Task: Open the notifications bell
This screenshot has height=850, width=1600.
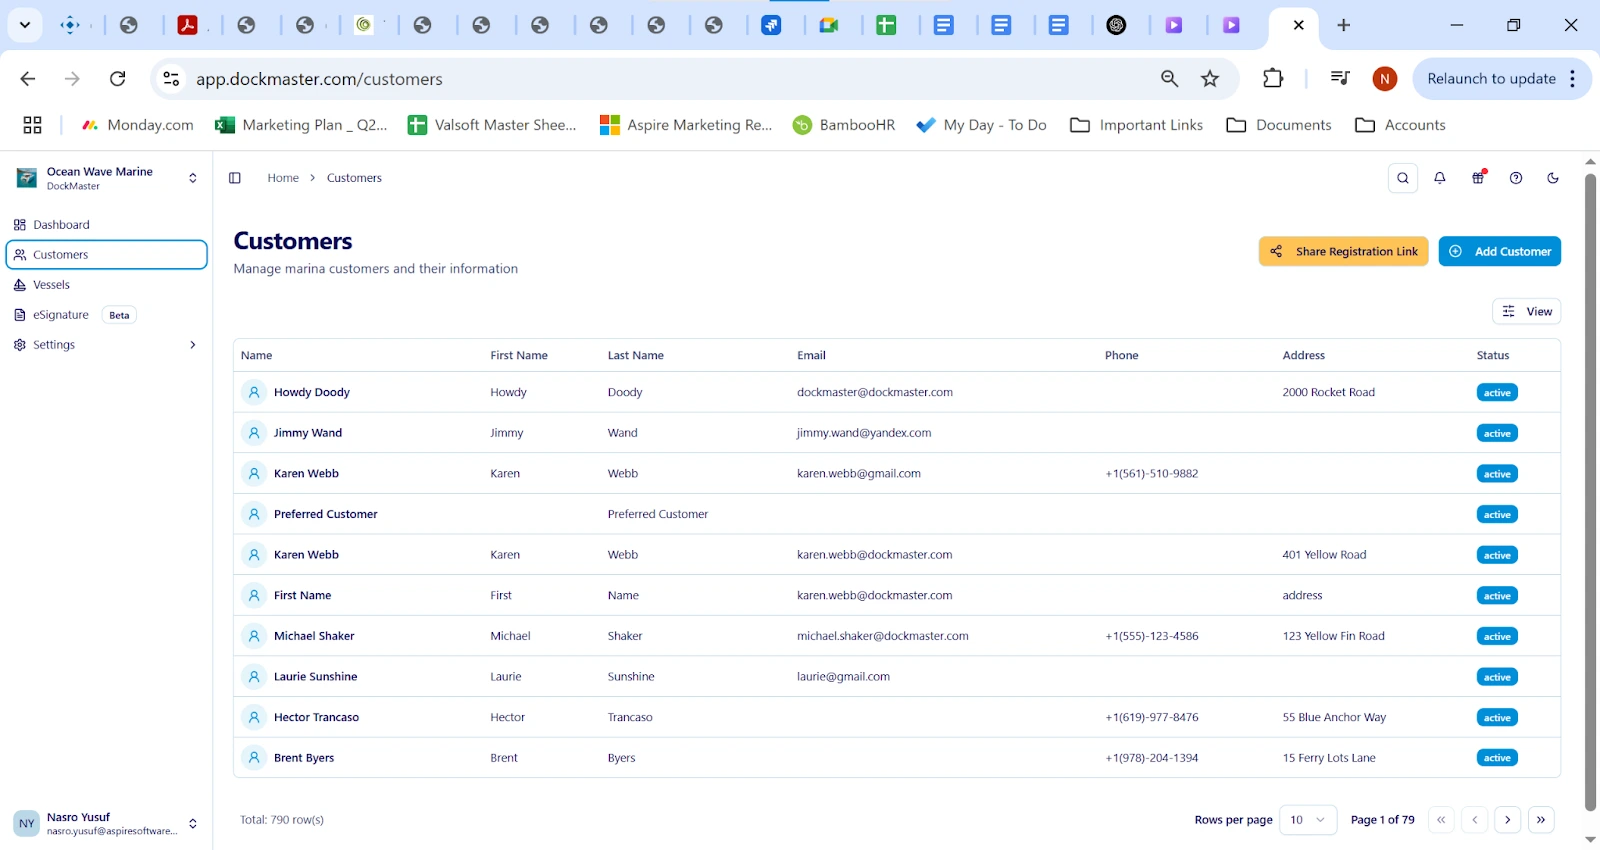Action: pos(1440,178)
